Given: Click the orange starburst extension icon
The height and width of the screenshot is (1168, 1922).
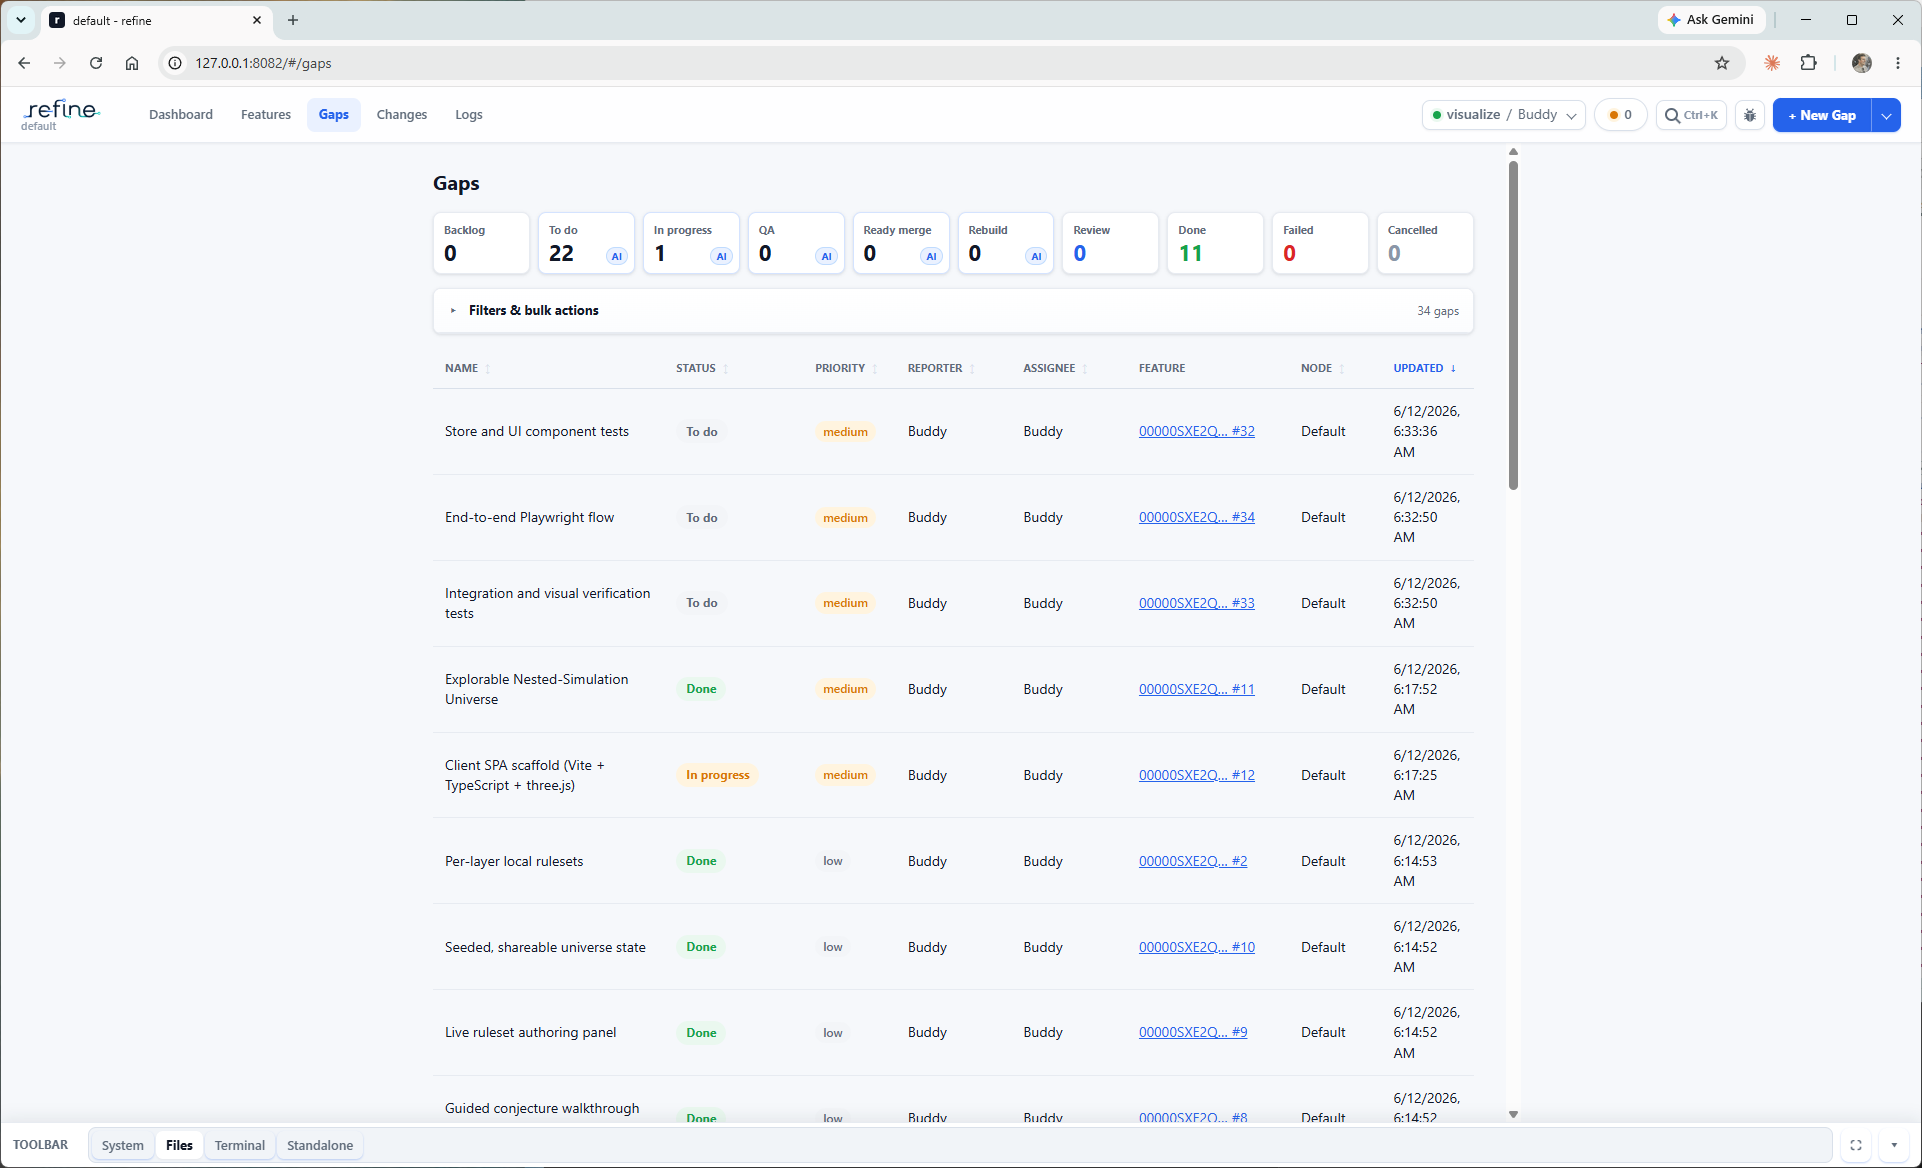Looking at the screenshot, I should [x=1772, y=63].
